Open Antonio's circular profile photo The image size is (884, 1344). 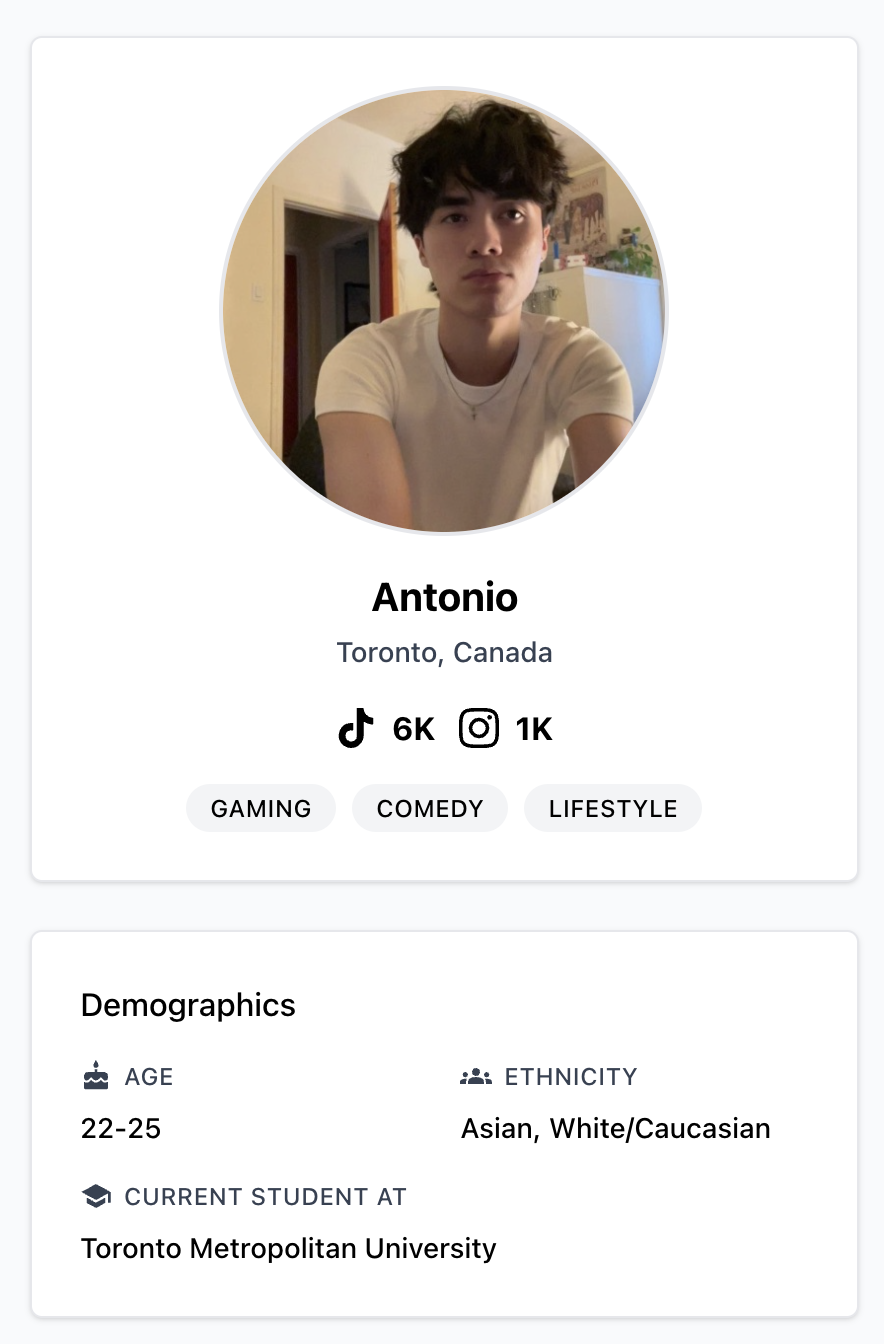click(x=444, y=310)
